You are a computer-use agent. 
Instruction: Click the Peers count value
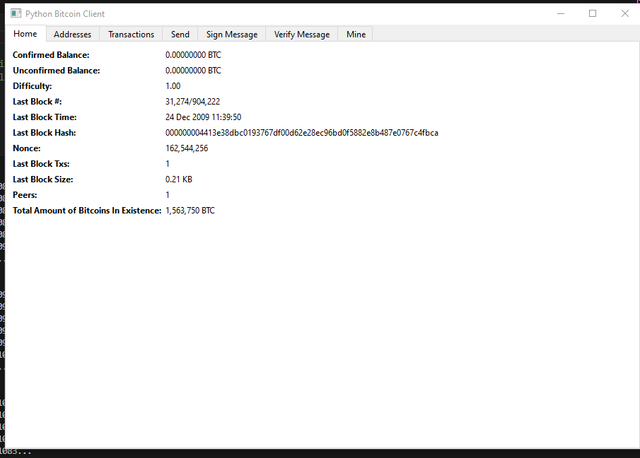tap(167, 195)
